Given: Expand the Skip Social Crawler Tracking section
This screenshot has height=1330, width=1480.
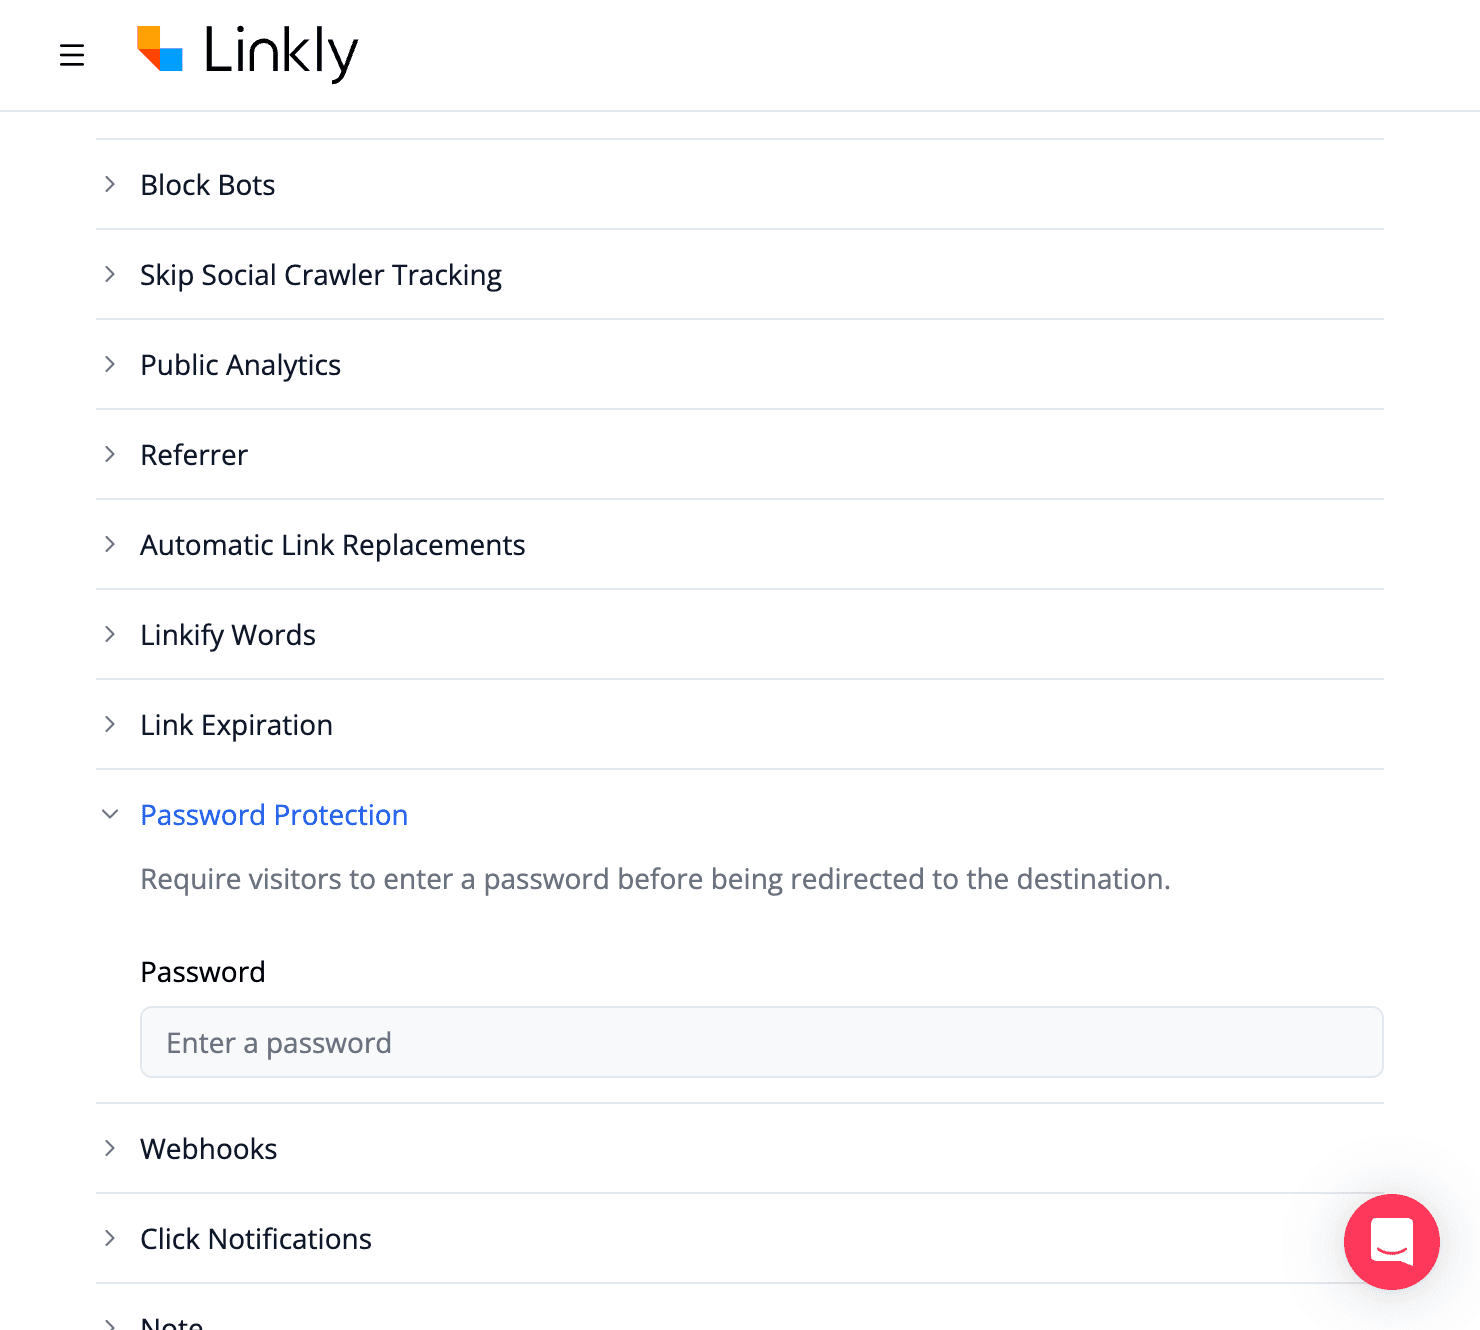Looking at the screenshot, I should pos(320,274).
